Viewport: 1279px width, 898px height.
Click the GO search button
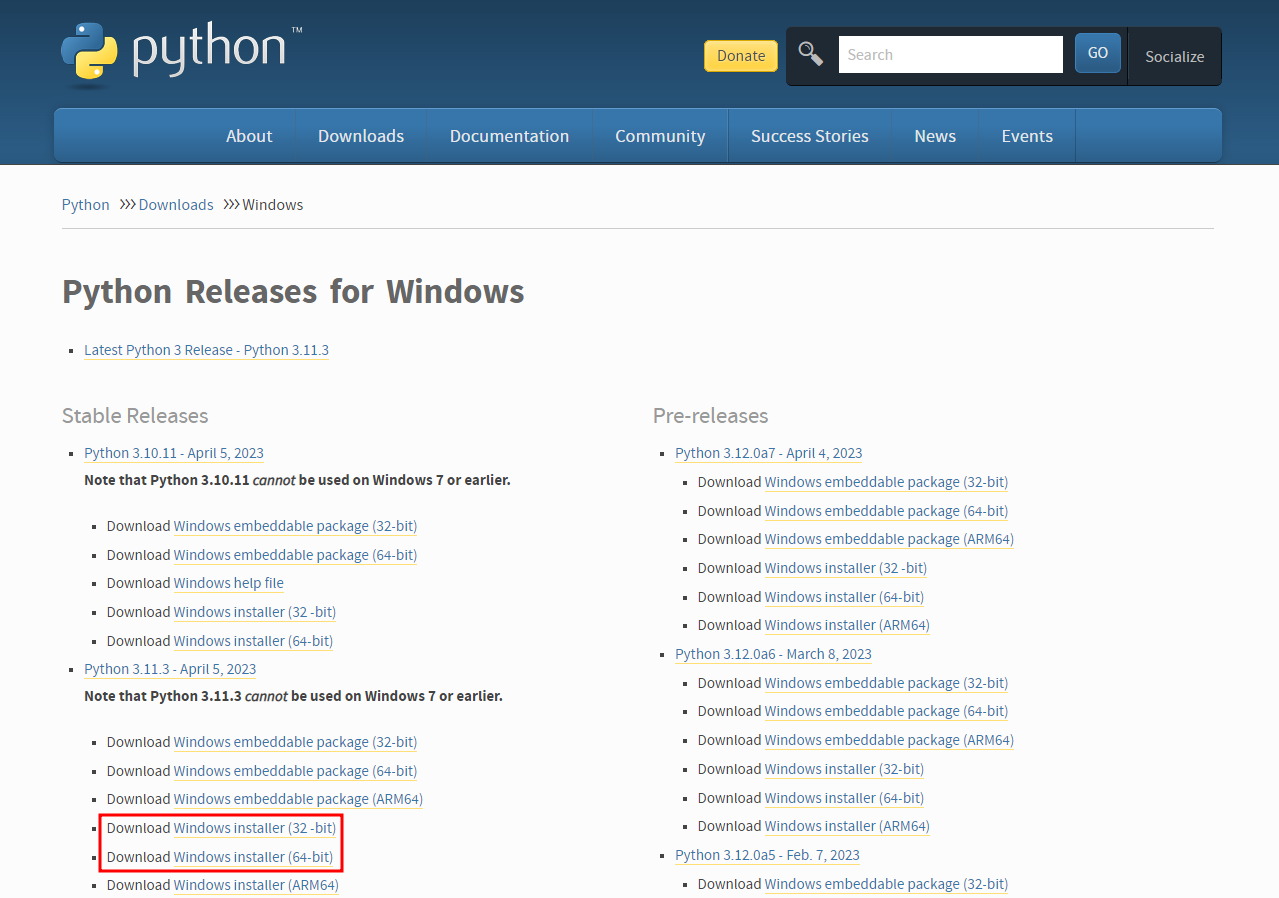click(1098, 53)
